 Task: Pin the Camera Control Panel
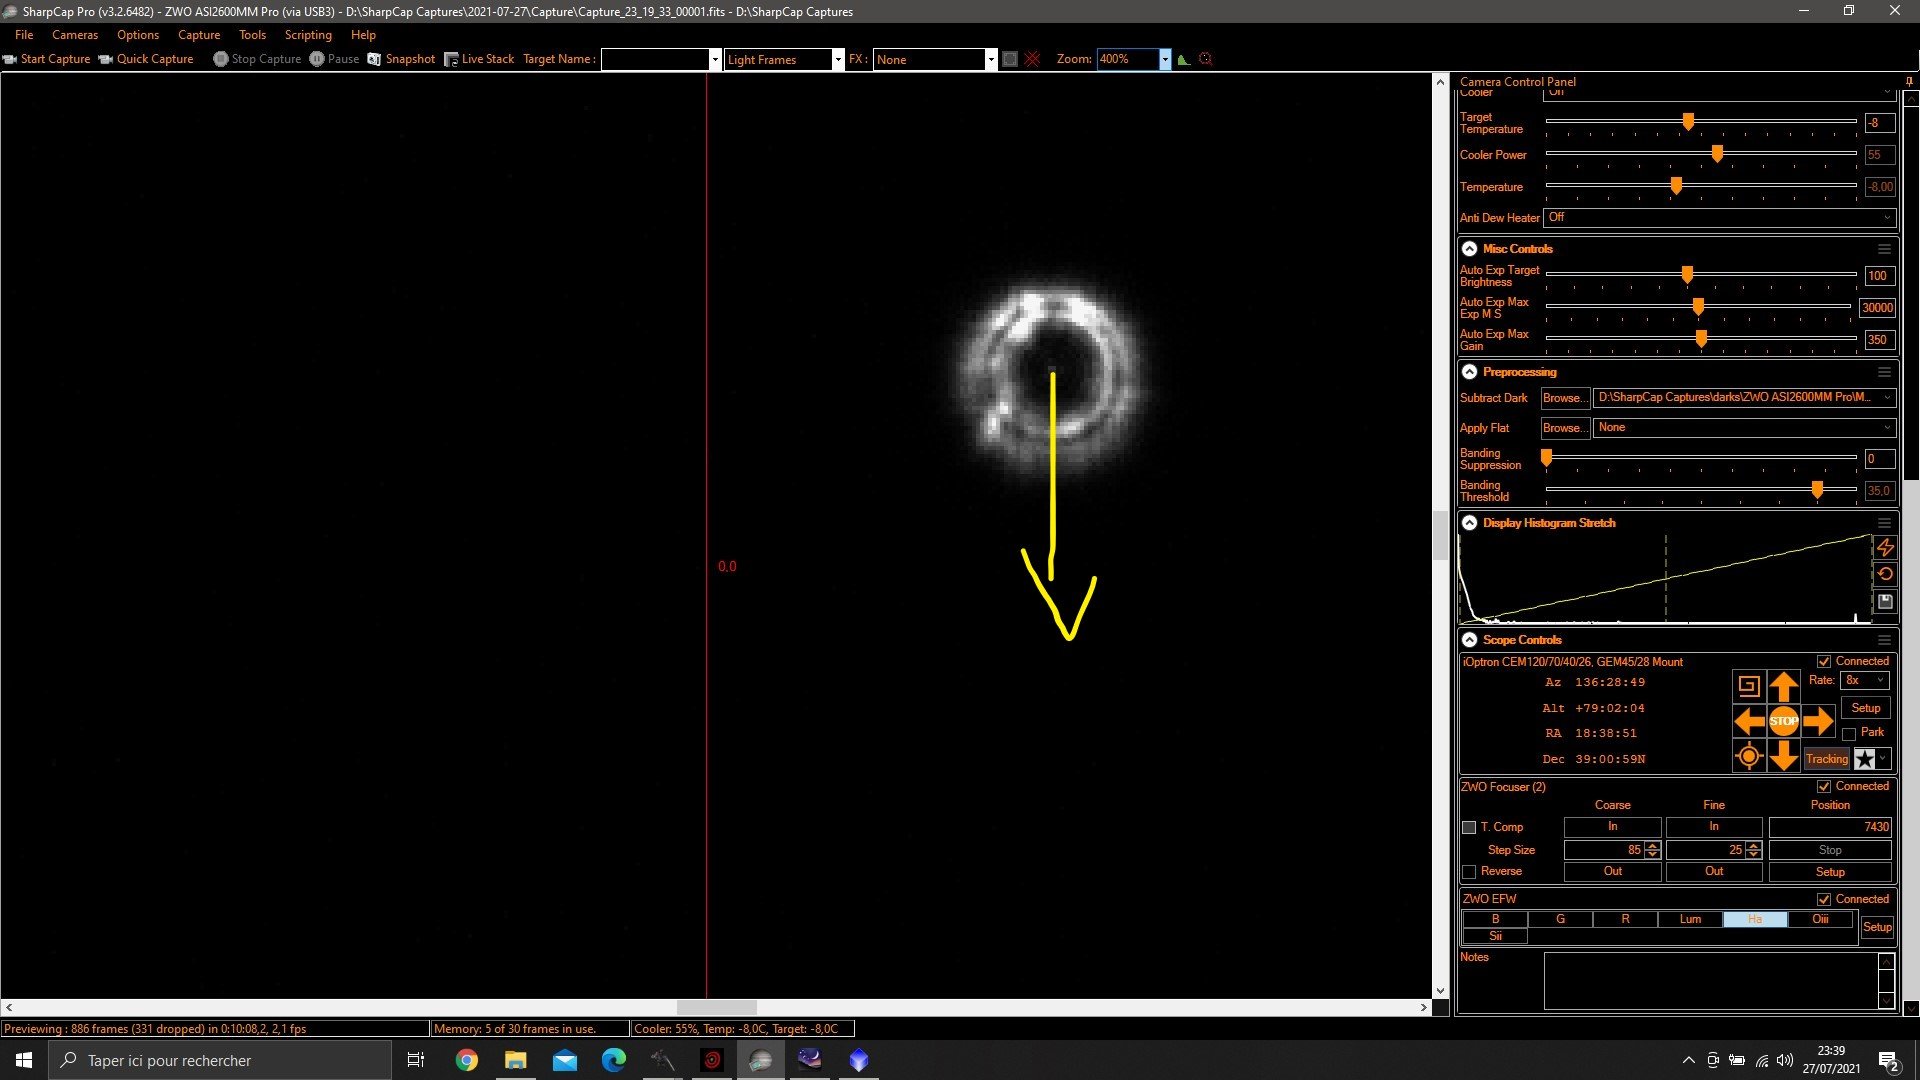click(1909, 82)
